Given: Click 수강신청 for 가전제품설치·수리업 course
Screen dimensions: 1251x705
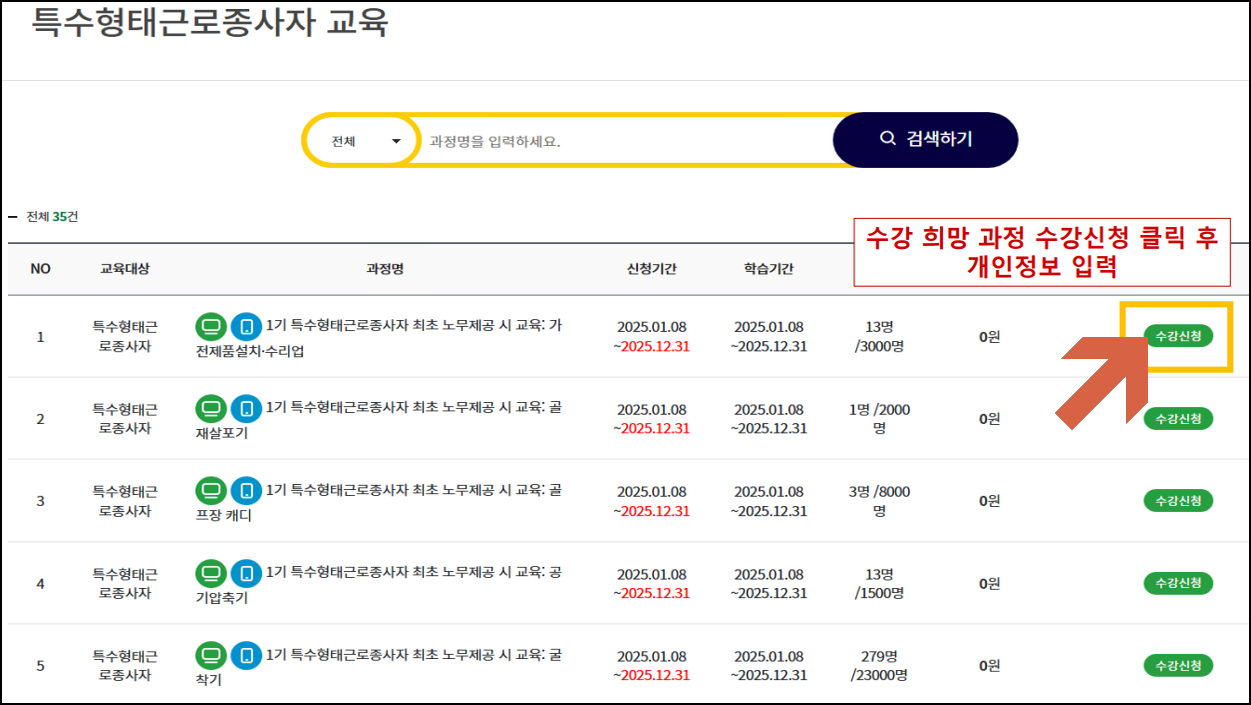Looking at the screenshot, I should (x=1178, y=336).
